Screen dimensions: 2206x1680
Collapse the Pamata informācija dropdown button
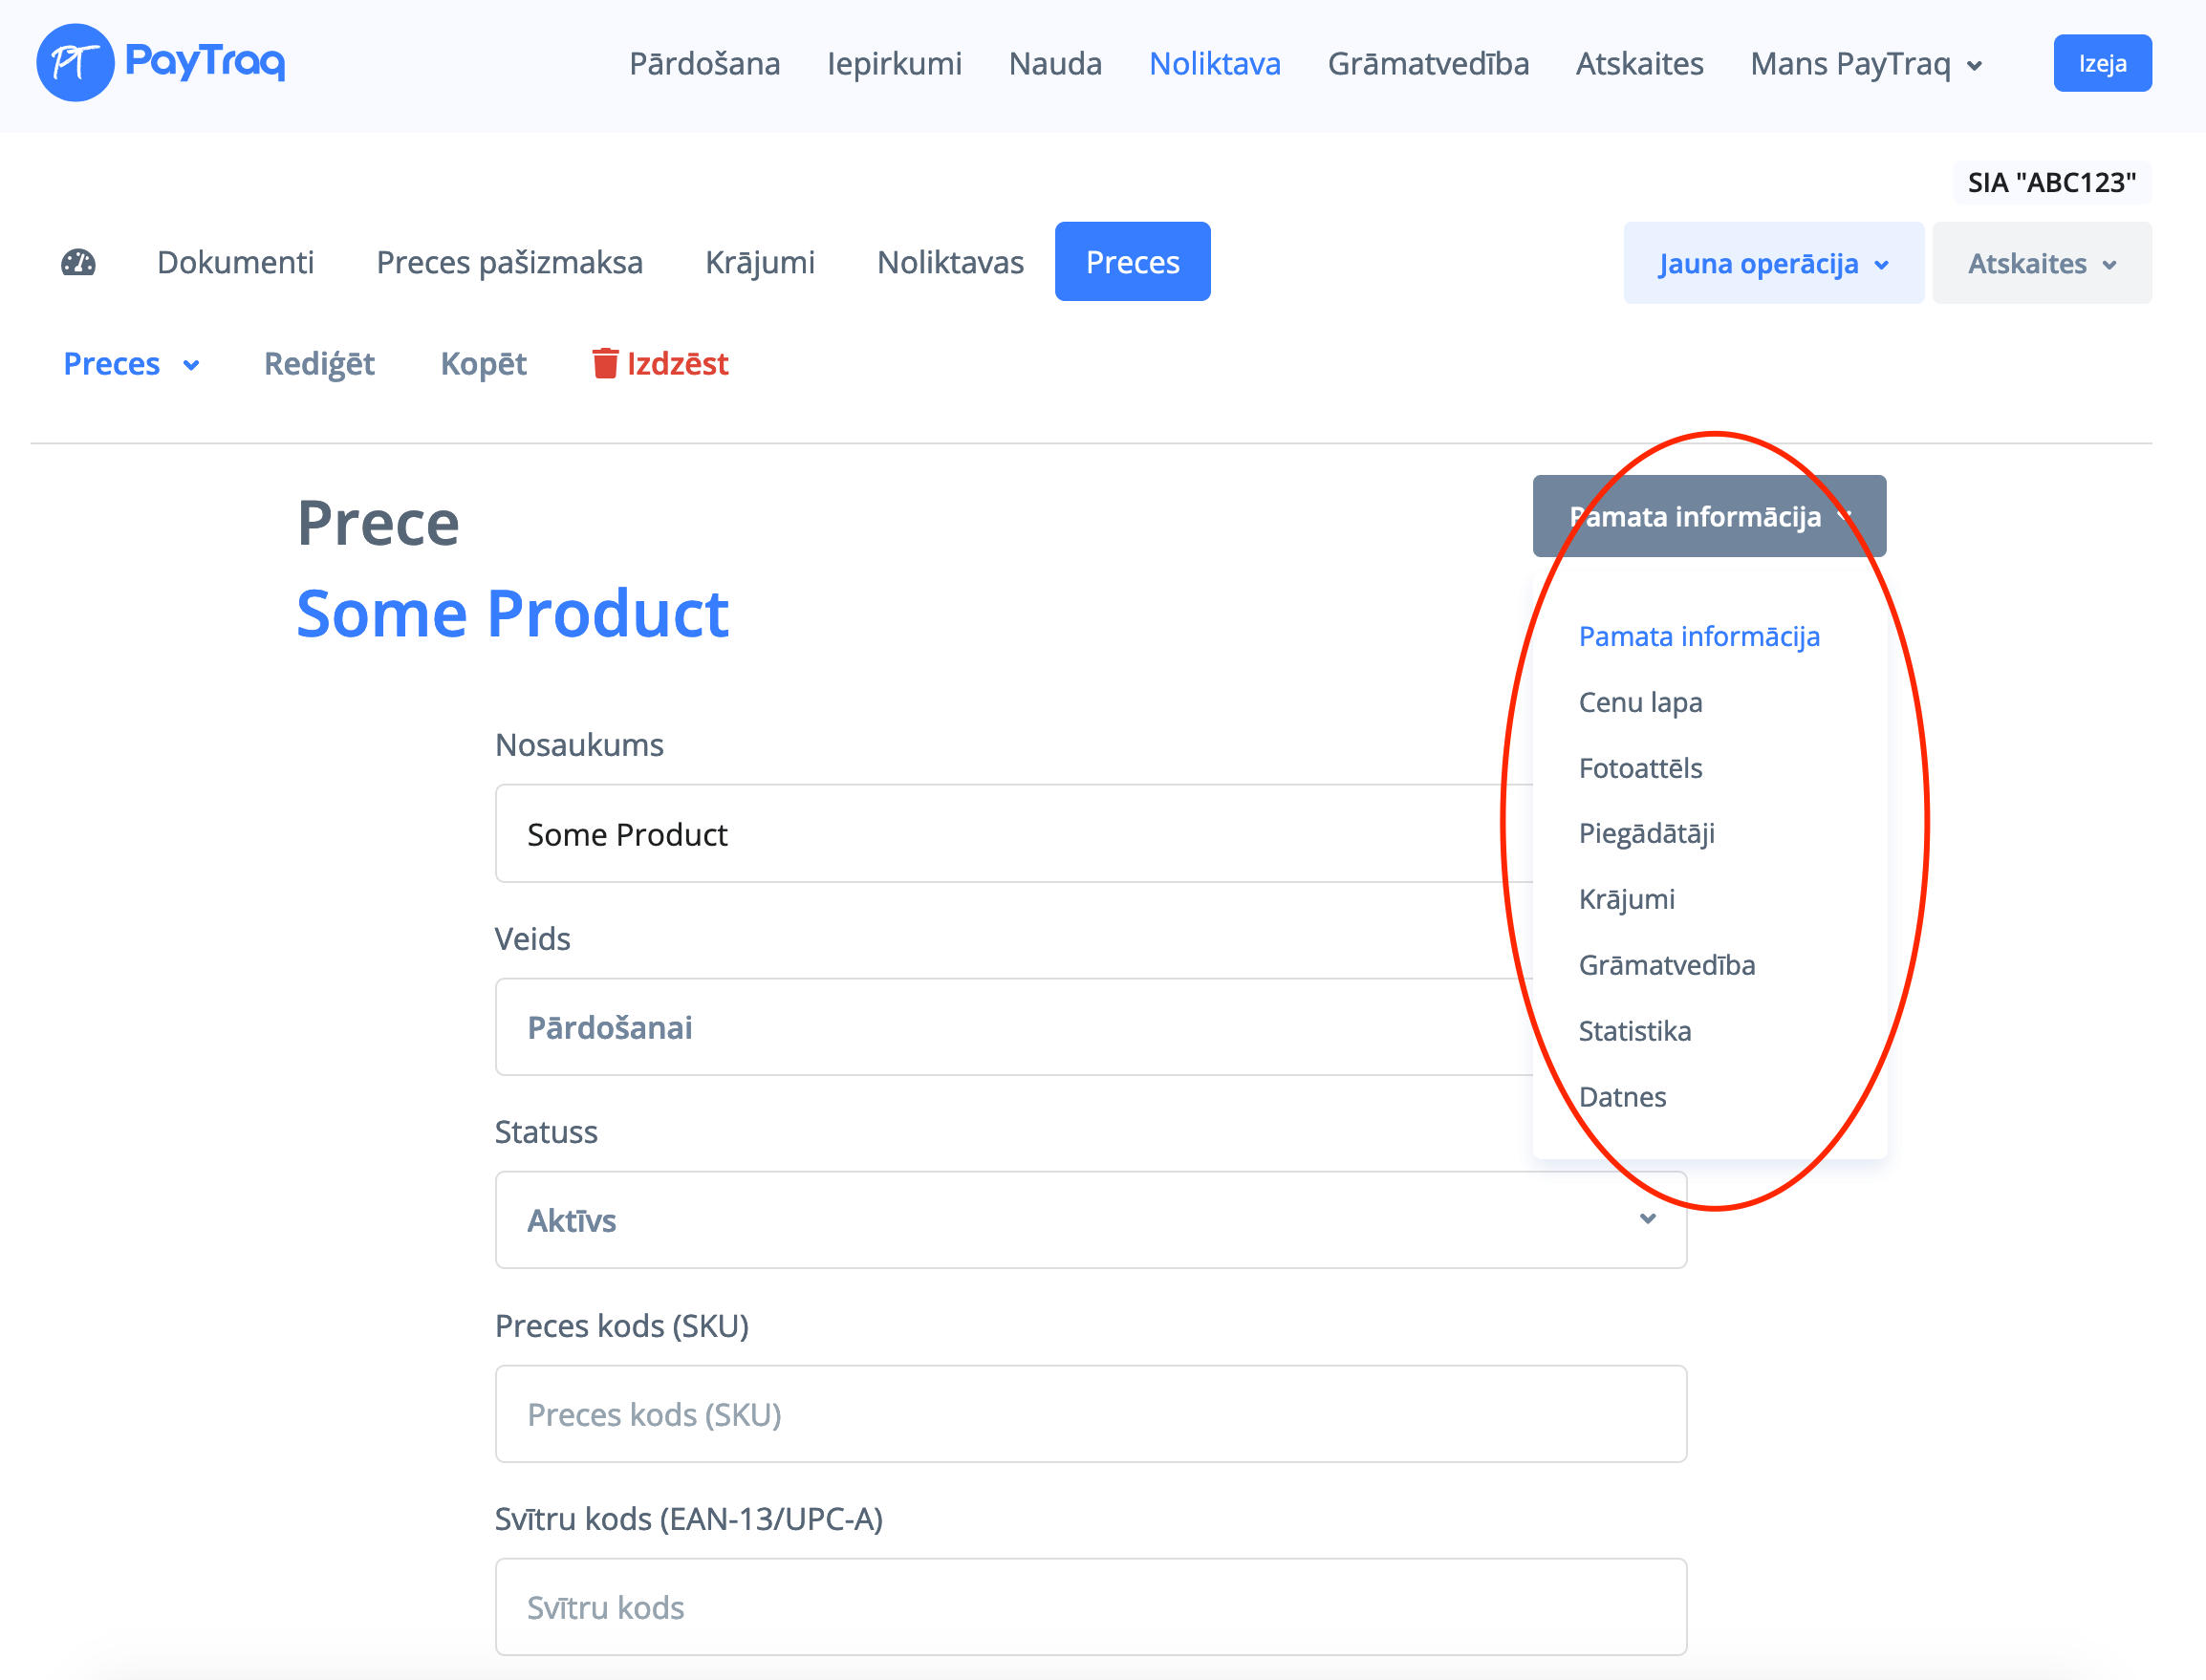pyautogui.click(x=1708, y=516)
